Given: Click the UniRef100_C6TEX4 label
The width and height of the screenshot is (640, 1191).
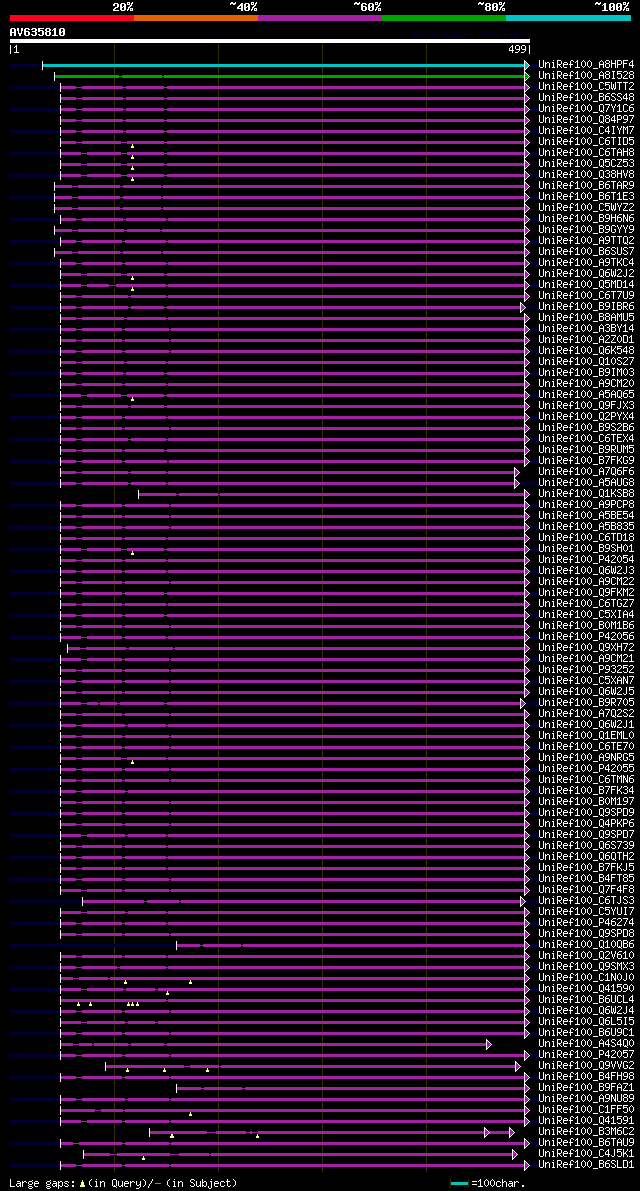Looking at the screenshot, I should 586,439.
